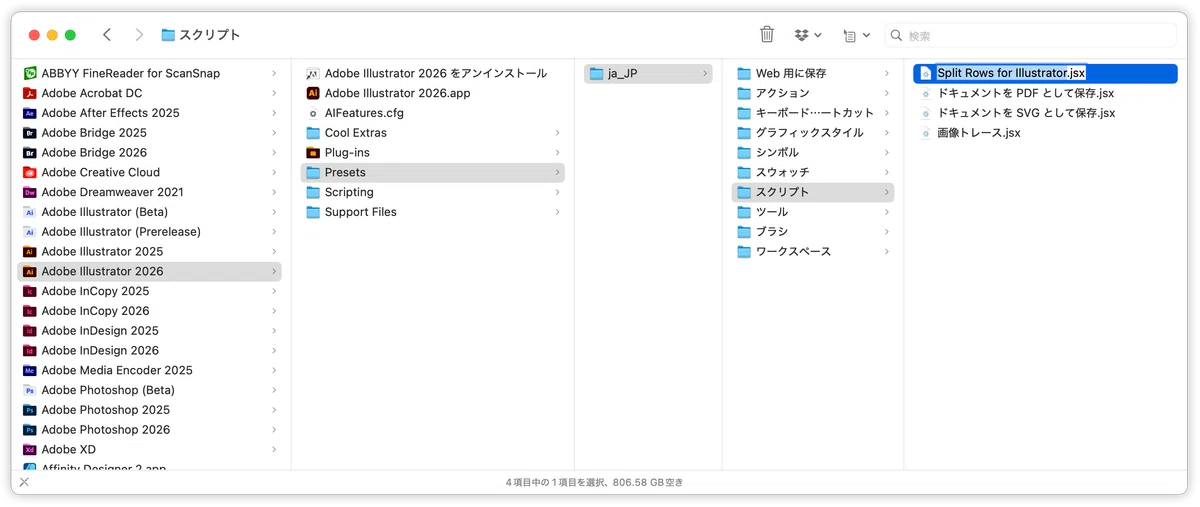Screen dimensions: 1200x507
Task: Click the InCopy 2026 icon
Action: pos(30,311)
